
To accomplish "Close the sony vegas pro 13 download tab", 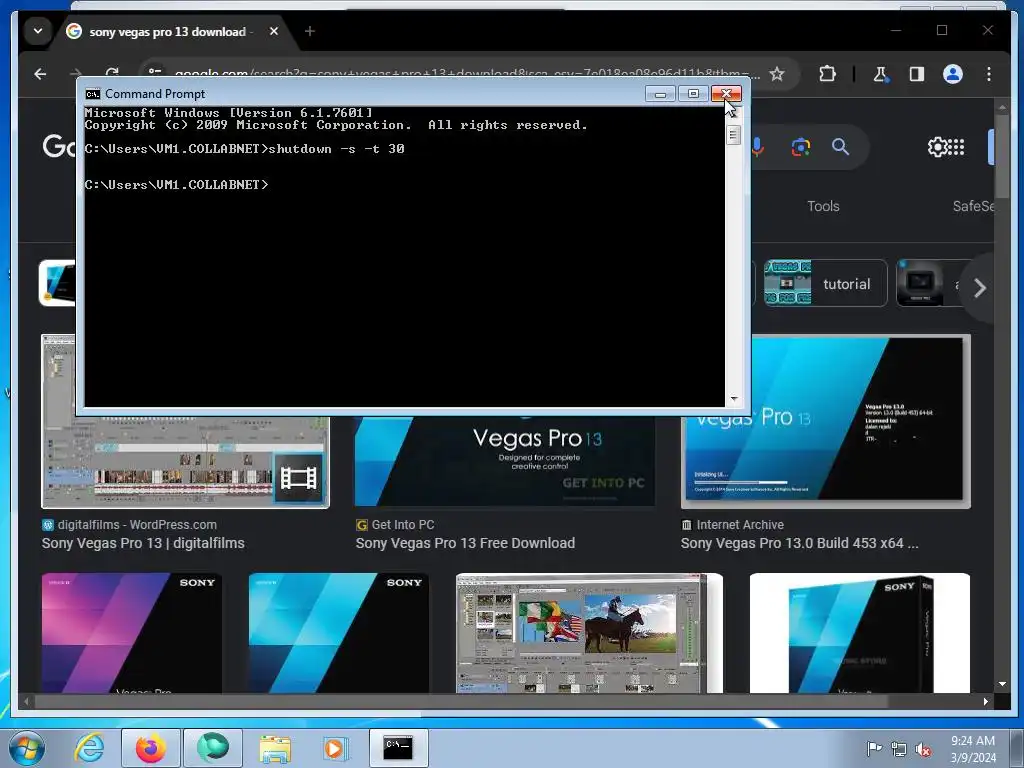I will 274,31.
